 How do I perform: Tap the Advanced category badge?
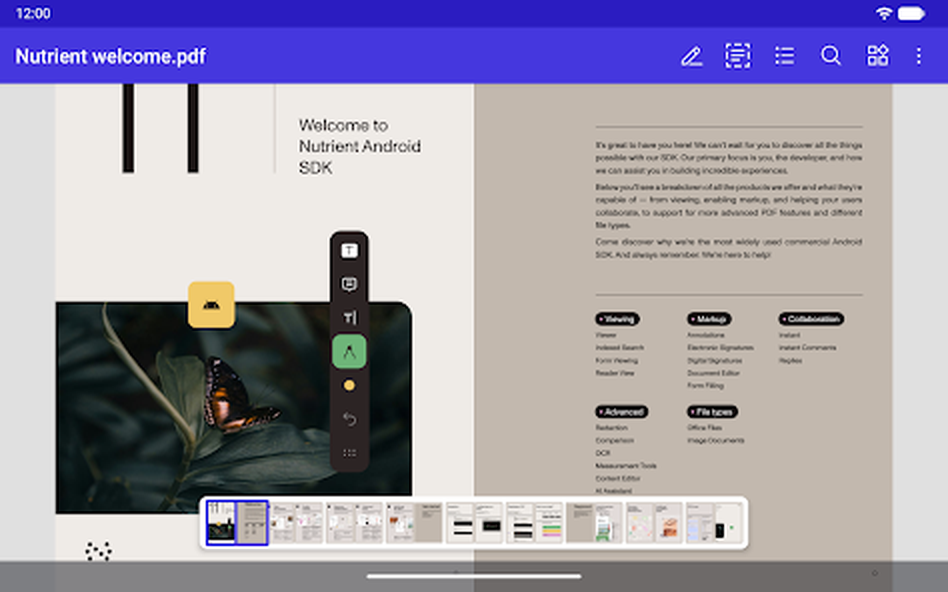[622, 412]
